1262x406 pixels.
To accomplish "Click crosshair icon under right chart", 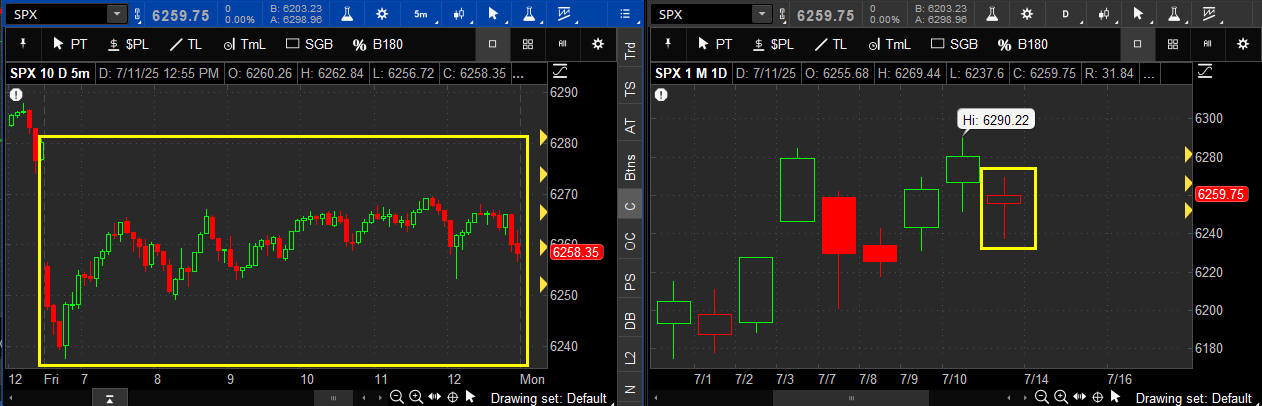I will (1097, 397).
